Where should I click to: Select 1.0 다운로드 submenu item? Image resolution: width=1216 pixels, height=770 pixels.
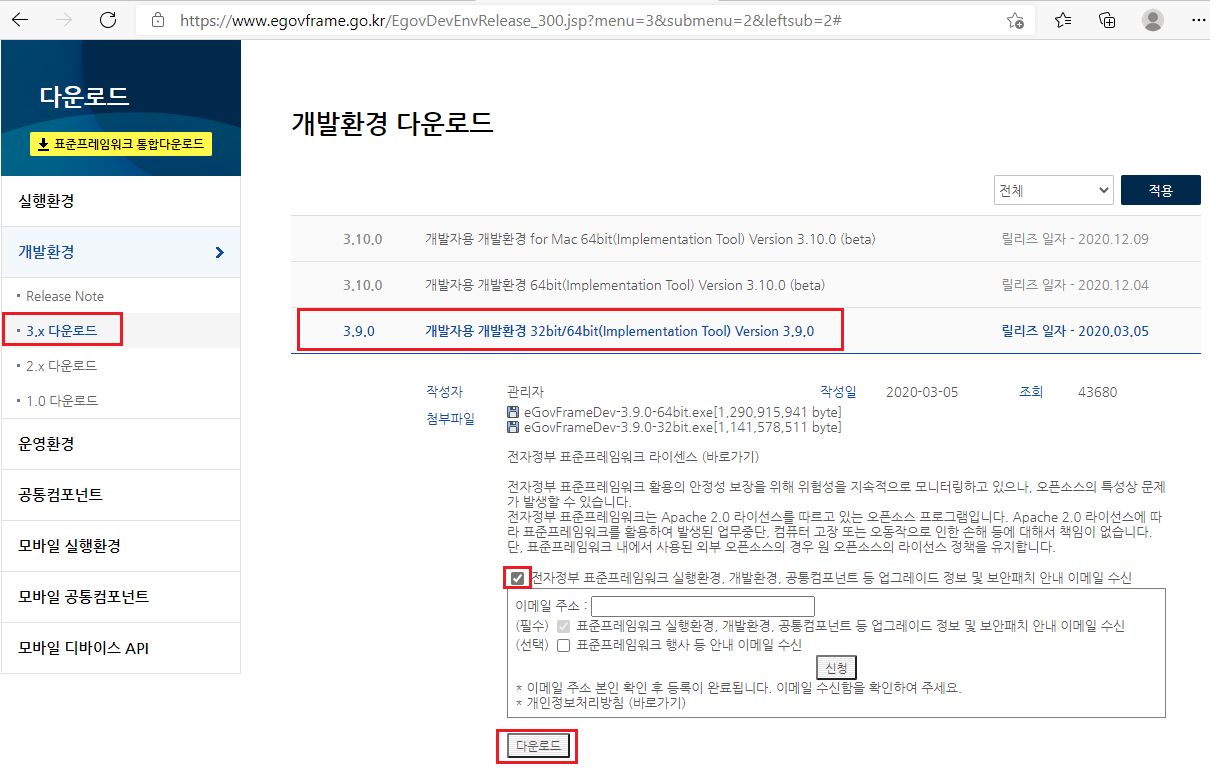(x=61, y=400)
